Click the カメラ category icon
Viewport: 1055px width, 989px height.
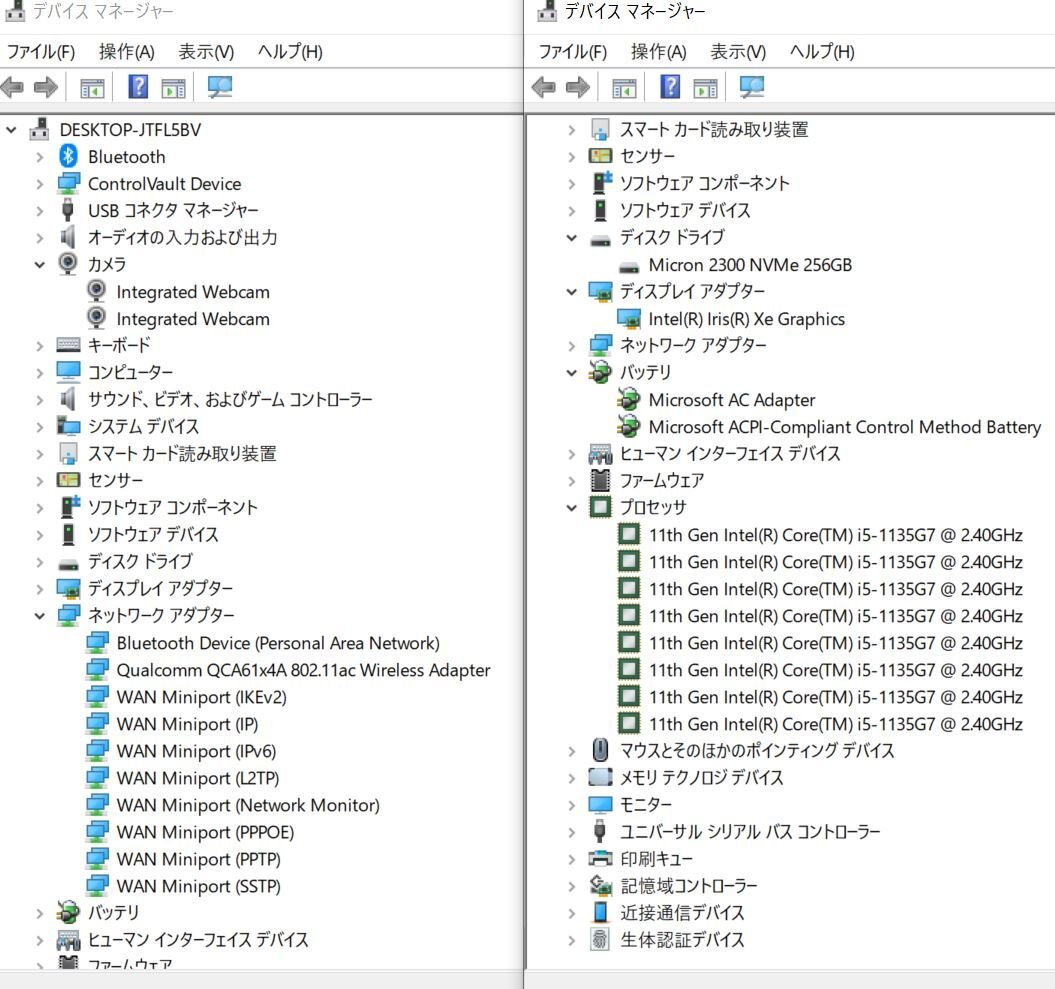[68, 263]
